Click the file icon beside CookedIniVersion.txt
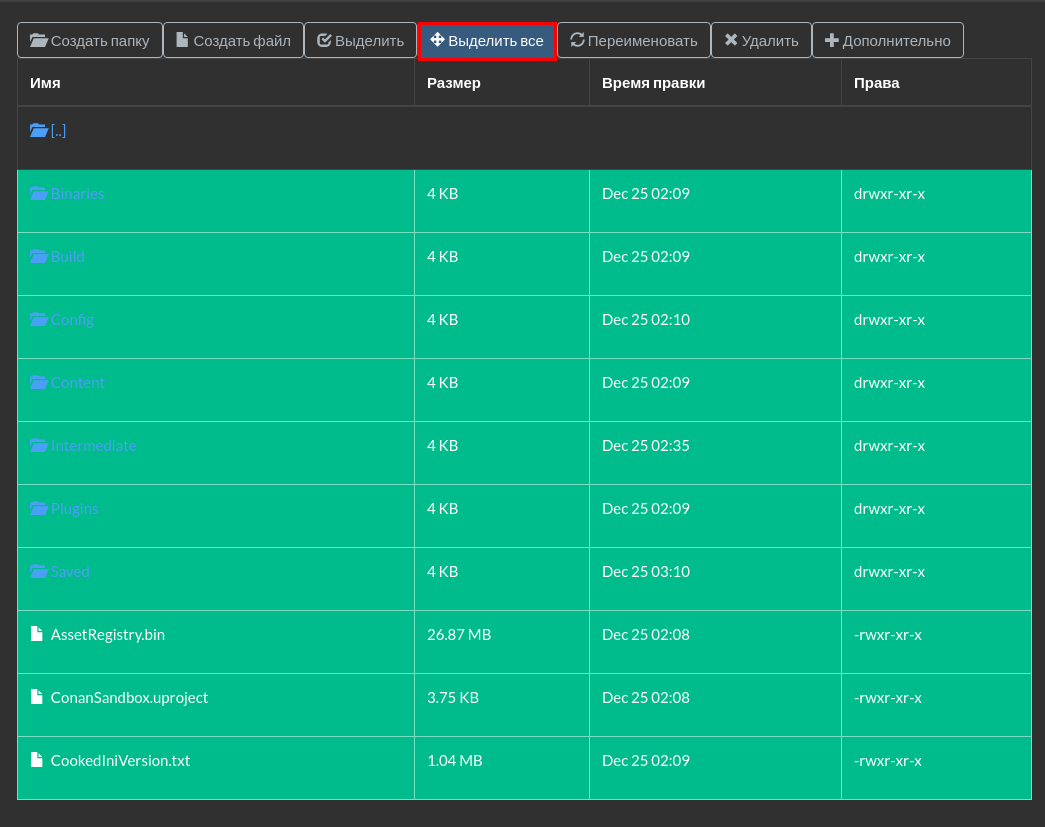The width and height of the screenshot is (1045, 827). (x=37, y=760)
